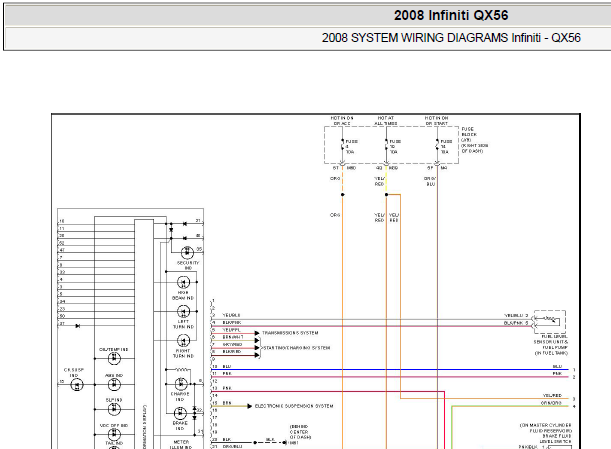The height and width of the screenshot is (449, 611).
Task: Click the 'LEFT TURN IND' label
Action: 183,324
